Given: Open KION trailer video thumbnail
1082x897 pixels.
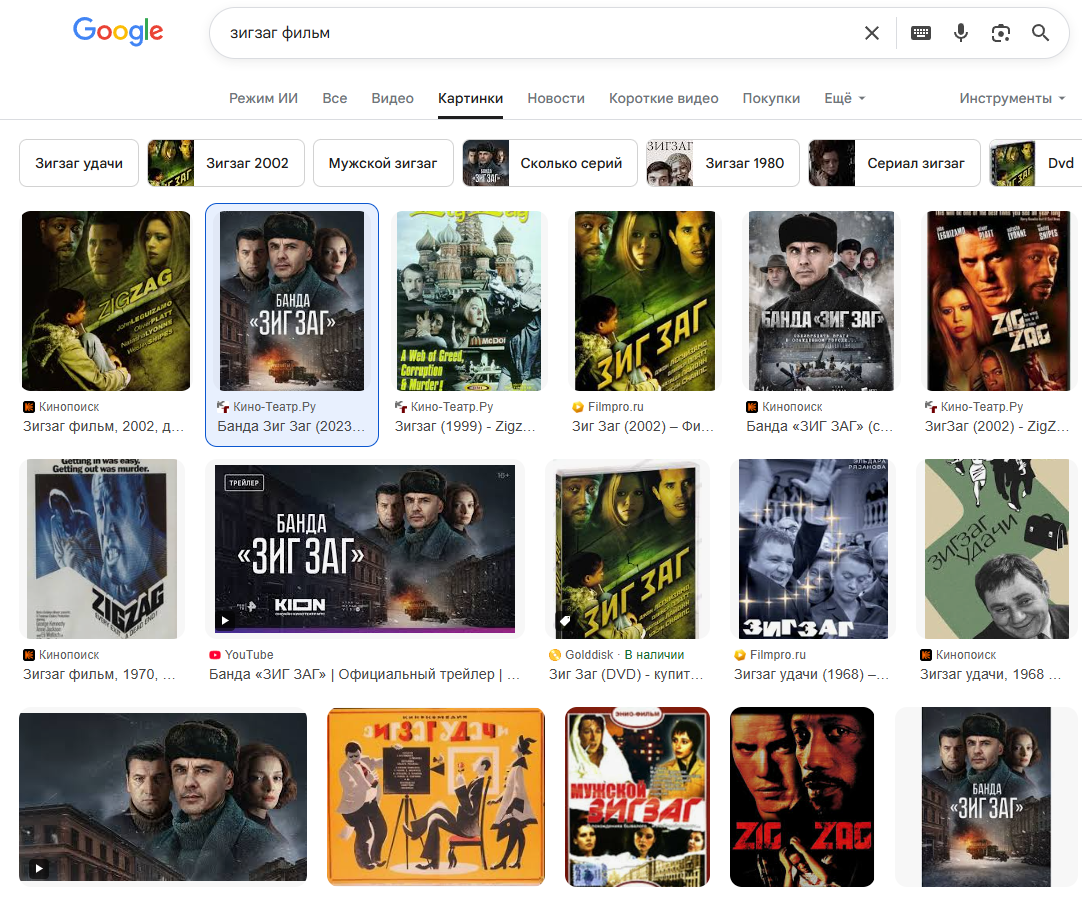Looking at the screenshot, I should pyautogui.click(x=365, y=549).
